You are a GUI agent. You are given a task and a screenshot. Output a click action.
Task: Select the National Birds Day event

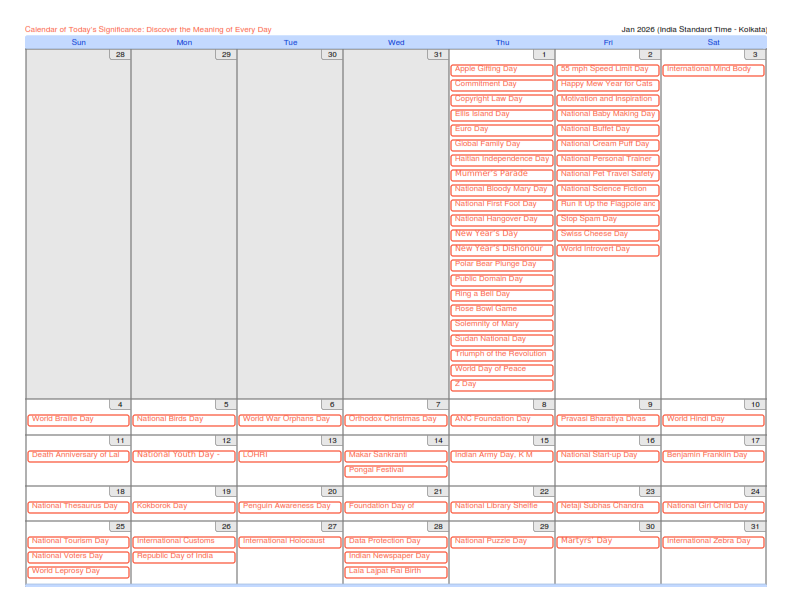[184, 420]
